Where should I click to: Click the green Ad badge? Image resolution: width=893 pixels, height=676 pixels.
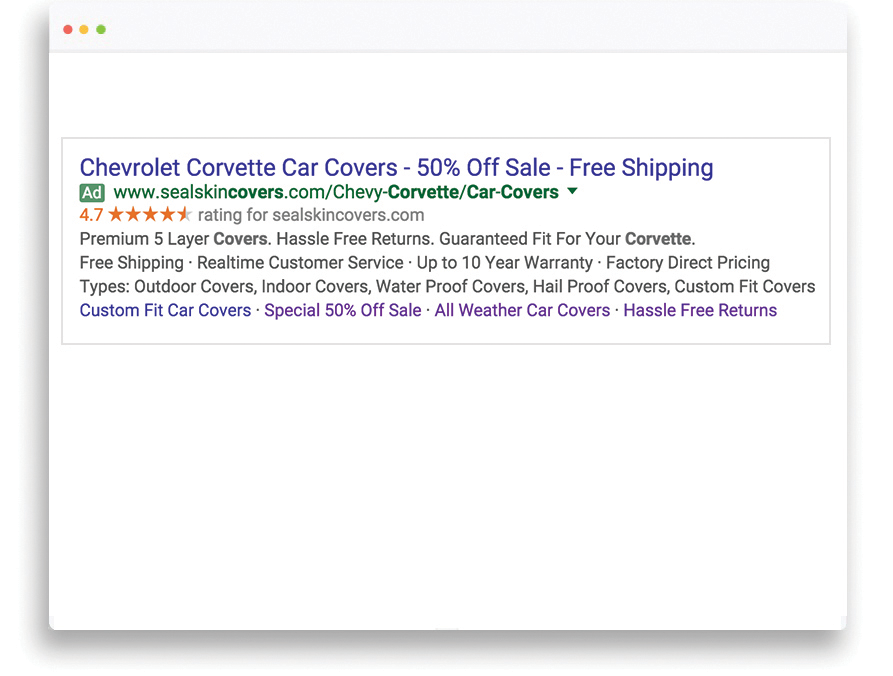click(91, 192)
